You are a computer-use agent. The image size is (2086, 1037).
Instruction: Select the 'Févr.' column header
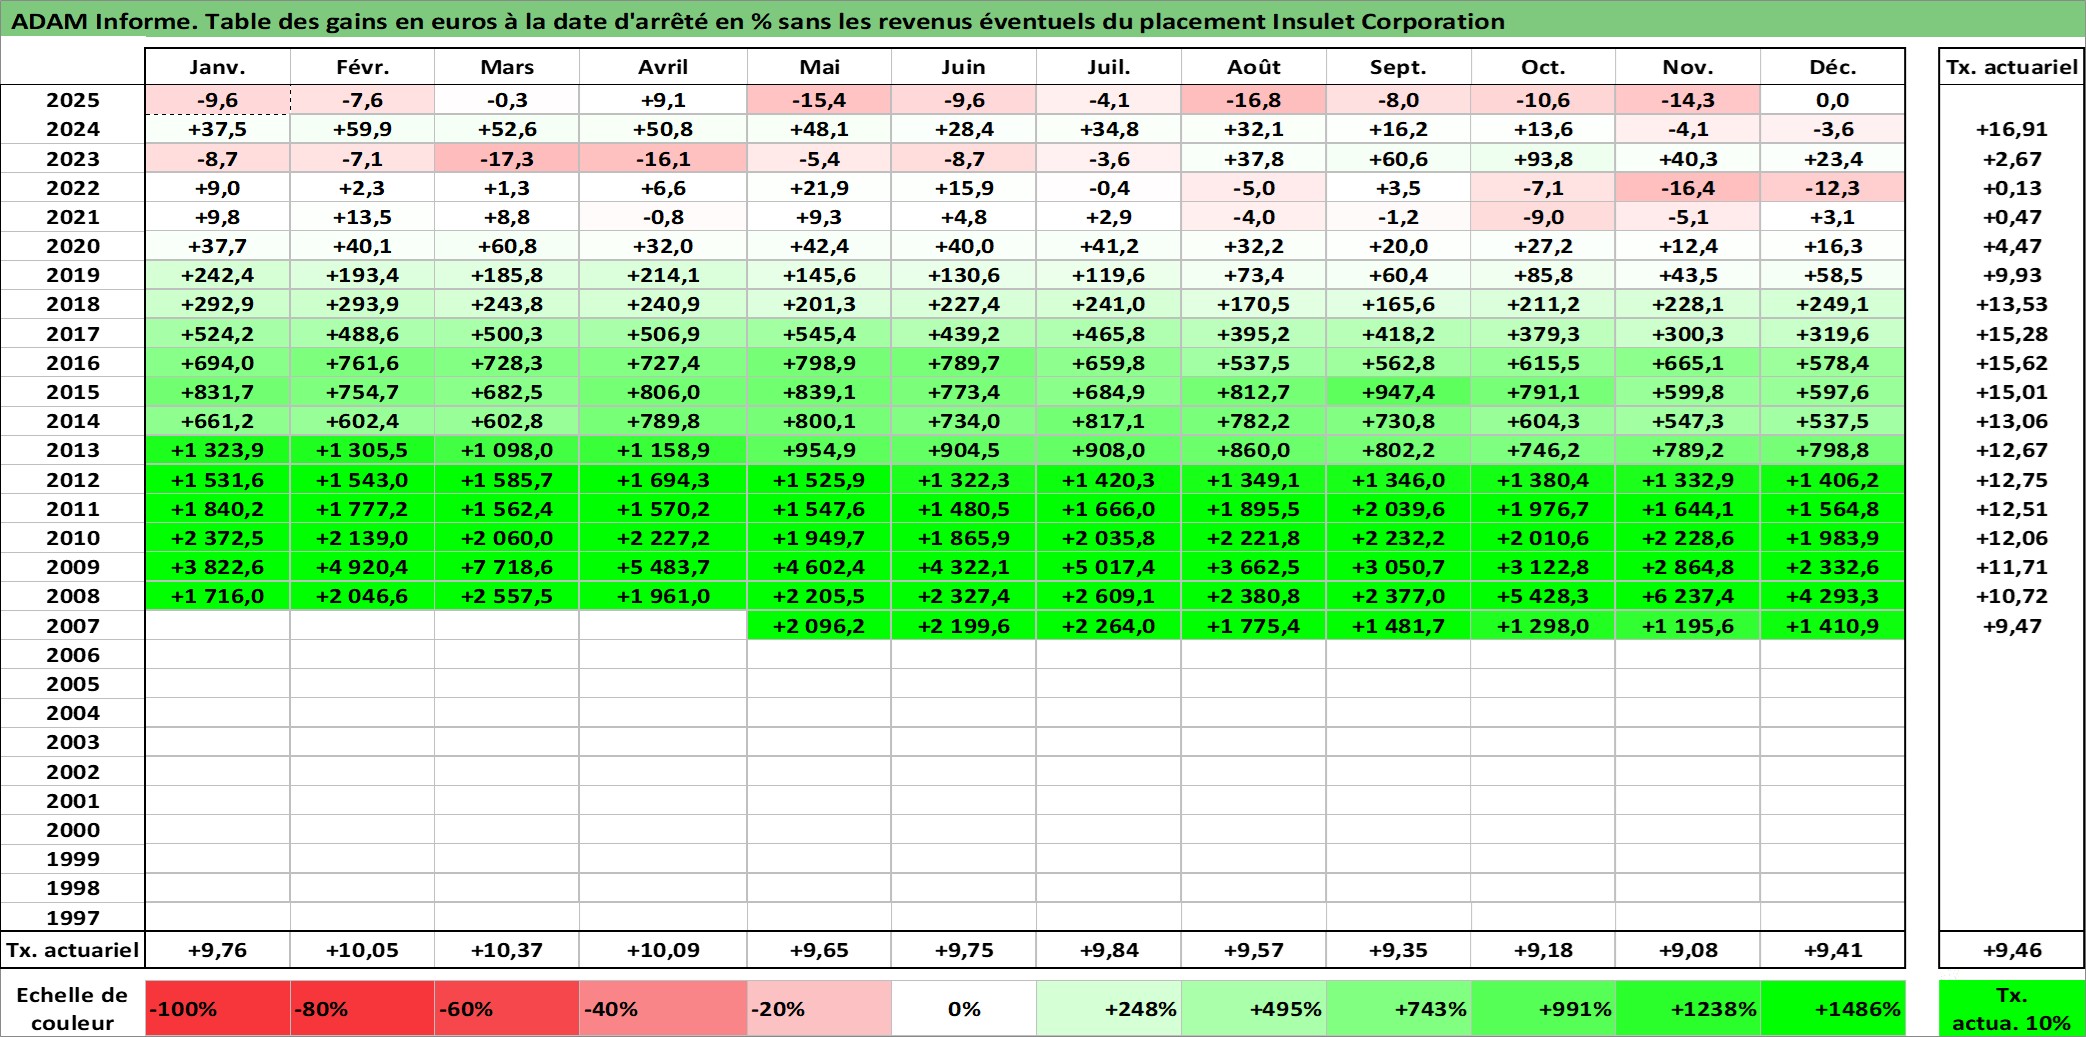click(362, 67)
